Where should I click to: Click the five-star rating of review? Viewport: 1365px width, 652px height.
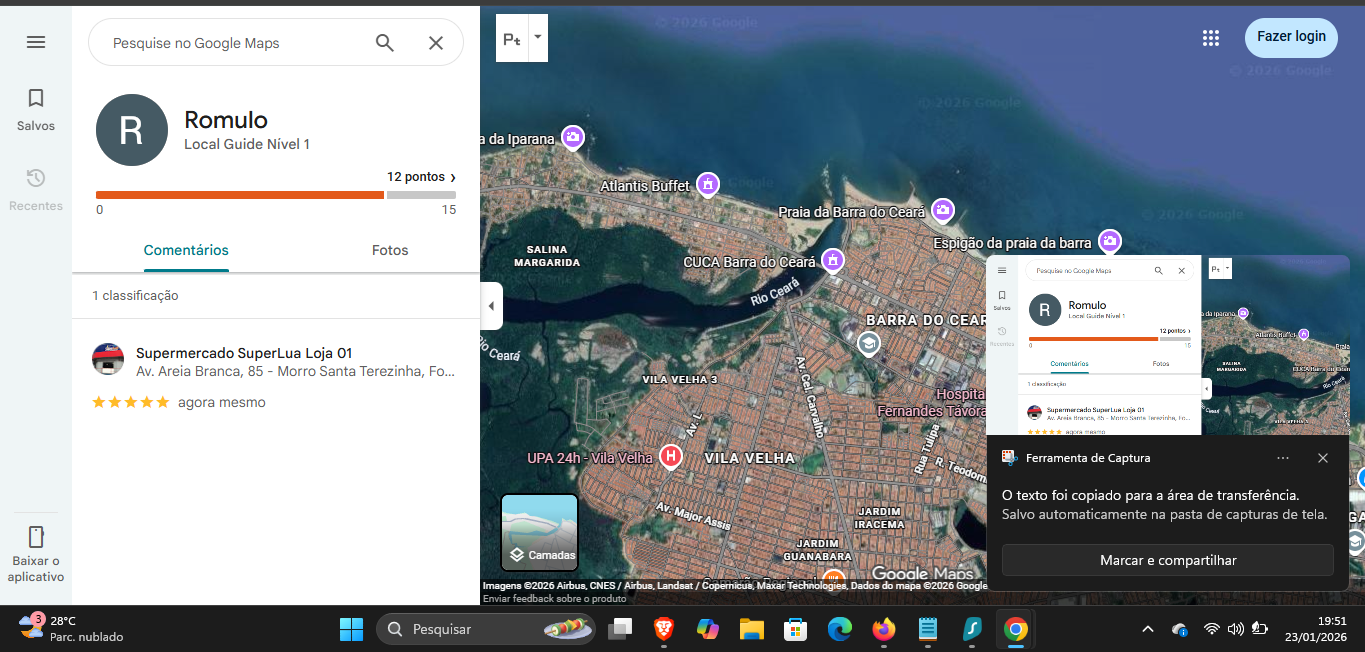click(x=131, y=402)
